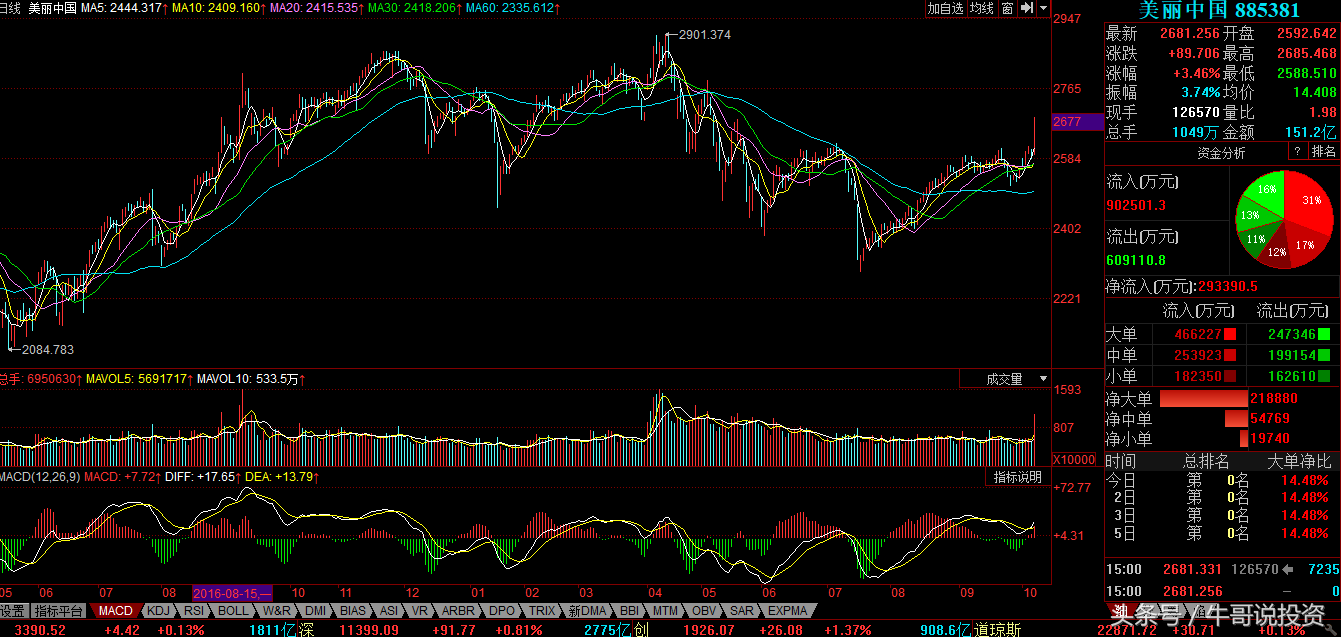Open the 排名 ranking button
The height and width of the screenshot is (637, 1341).
coord(1324,152)
